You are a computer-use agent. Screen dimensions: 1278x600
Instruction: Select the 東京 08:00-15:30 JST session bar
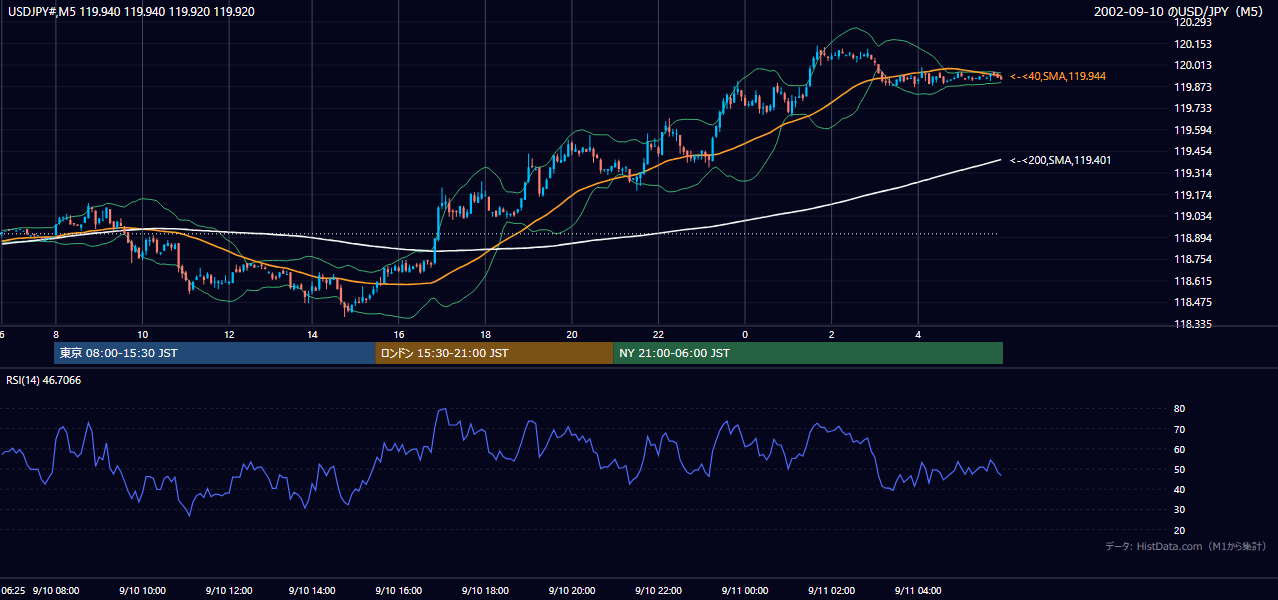[214, 353]
